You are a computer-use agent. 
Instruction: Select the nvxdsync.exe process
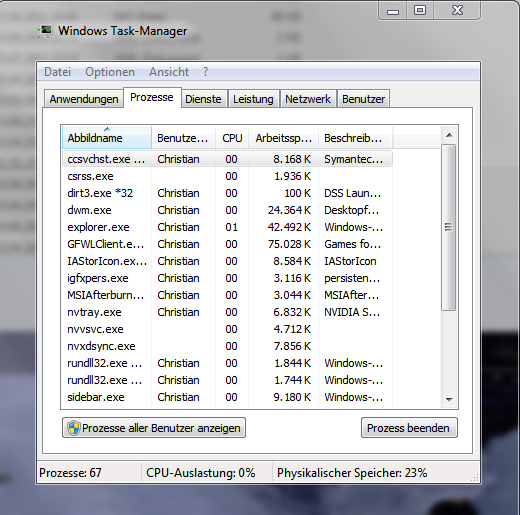click(227, 346)
